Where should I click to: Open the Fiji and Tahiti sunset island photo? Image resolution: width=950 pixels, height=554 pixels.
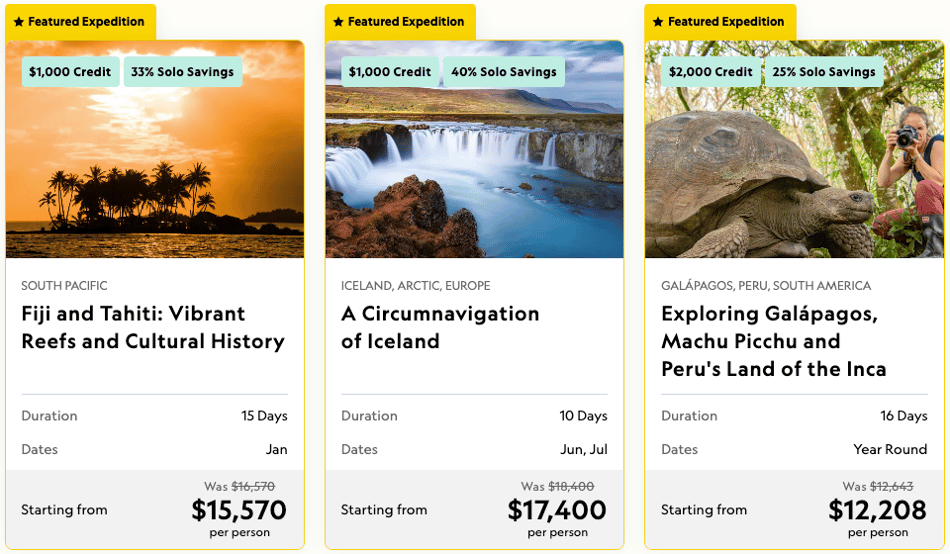click(155, 149)
